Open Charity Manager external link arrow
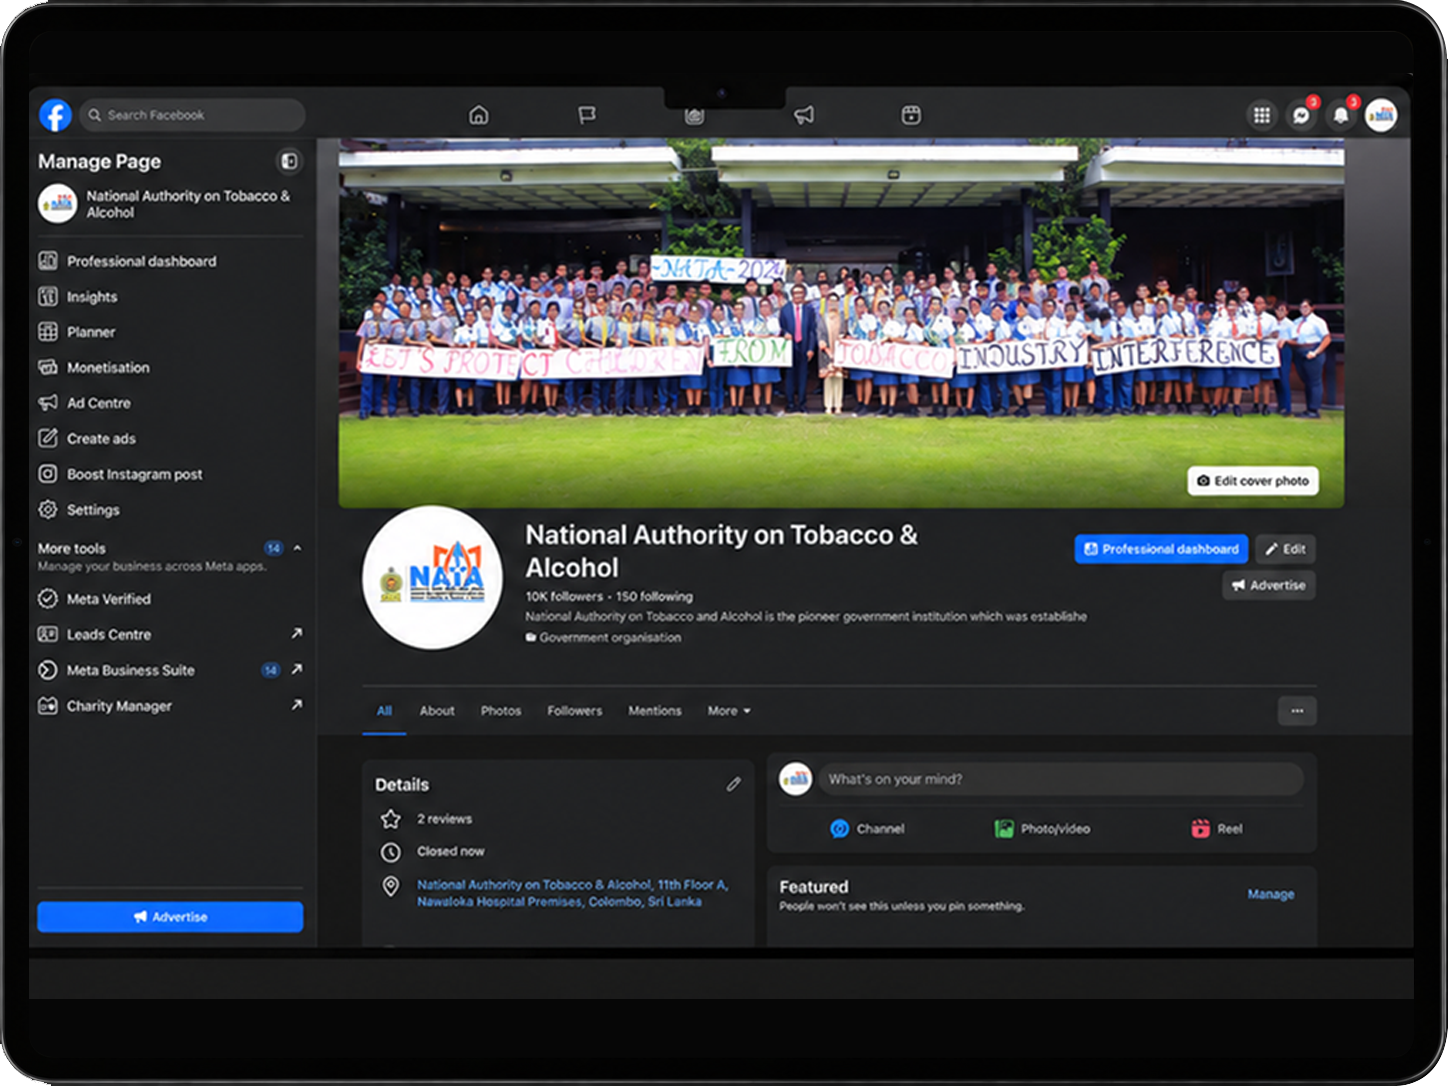Viewport: 1448px width, 1086px height. tap(296, 705)
